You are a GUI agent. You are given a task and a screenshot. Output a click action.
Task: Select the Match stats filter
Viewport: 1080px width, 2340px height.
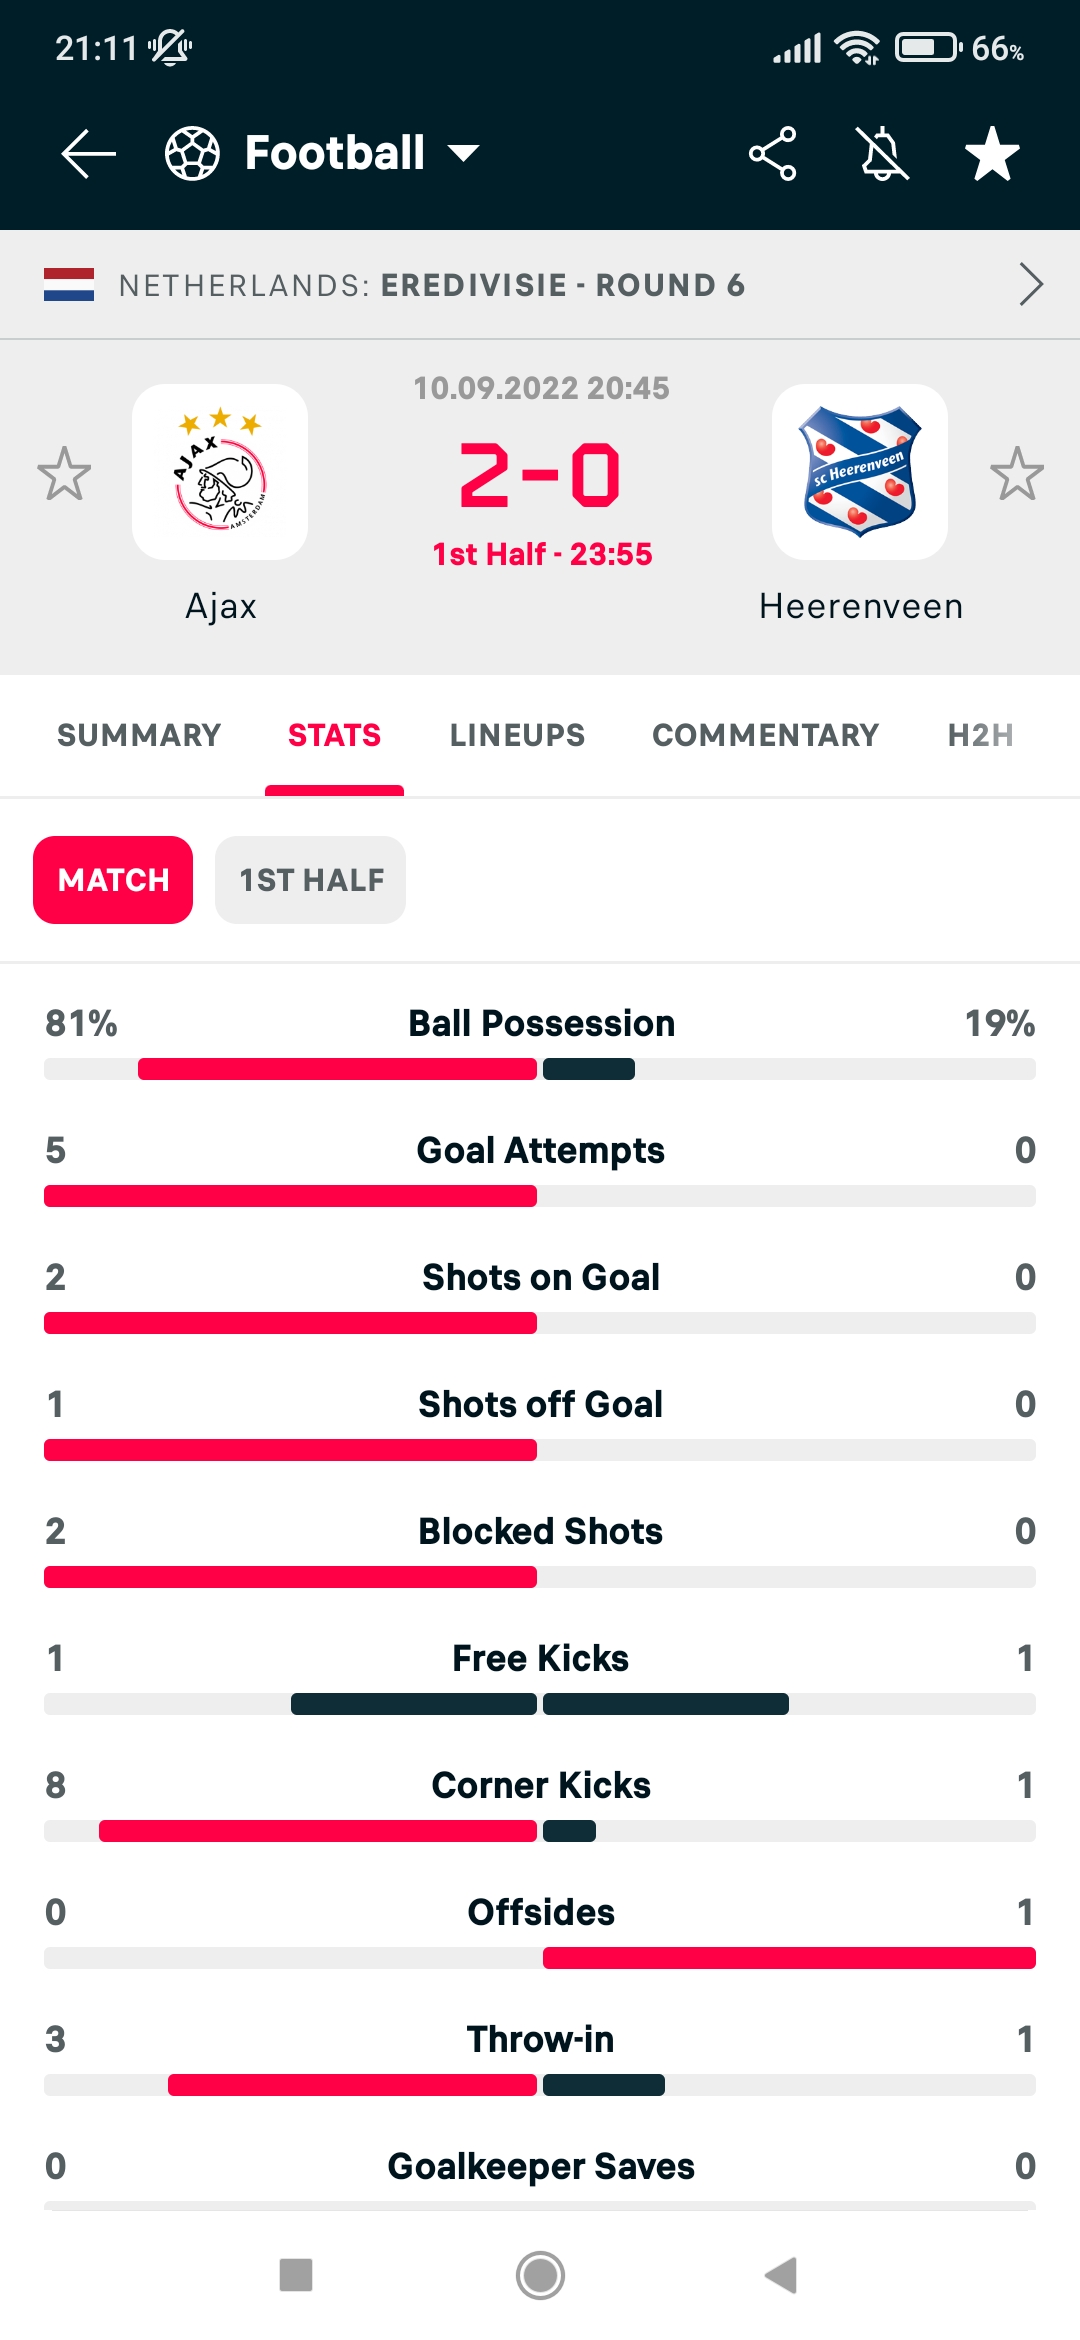[113, 880]
